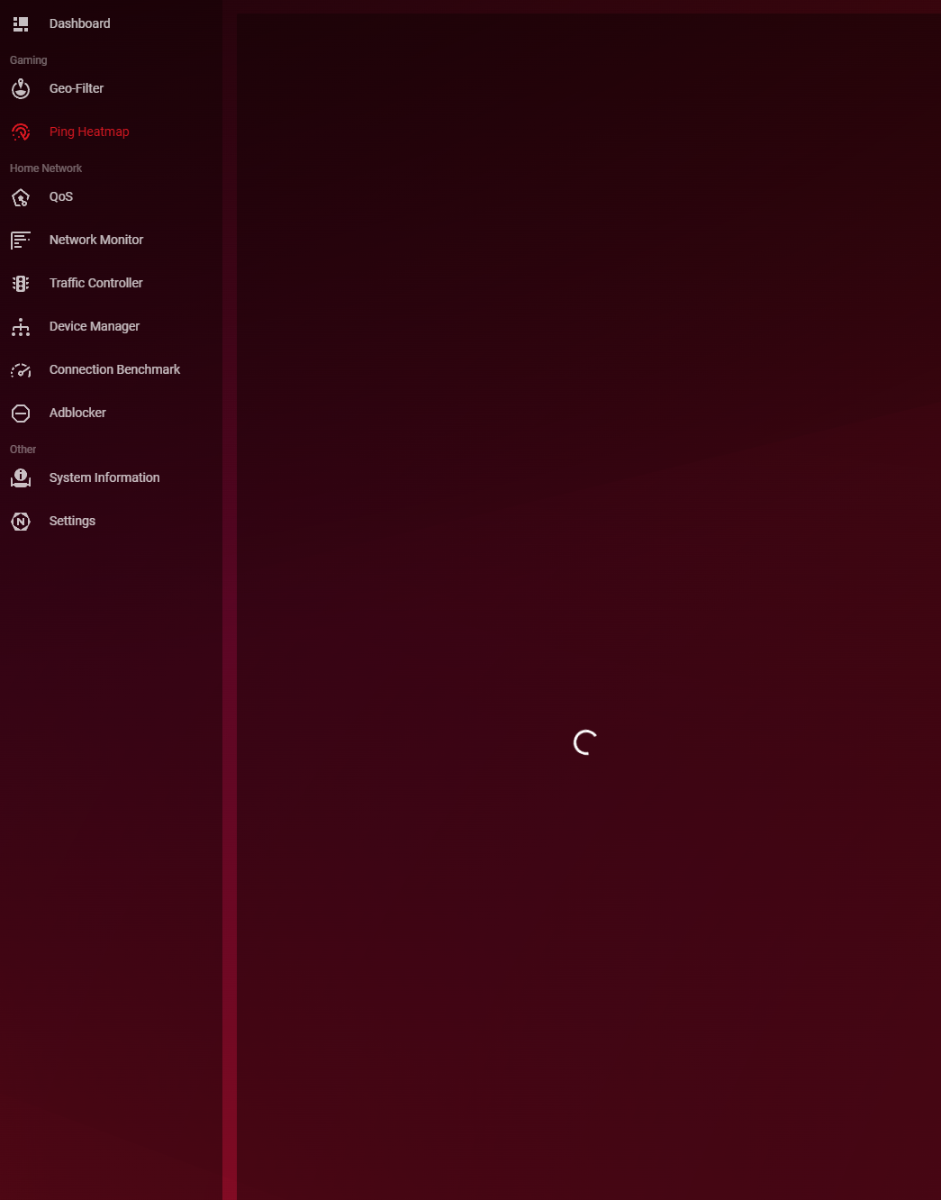
Task: Click the Ping Heatmap fingerprint icon
Action: pos(21,132)
